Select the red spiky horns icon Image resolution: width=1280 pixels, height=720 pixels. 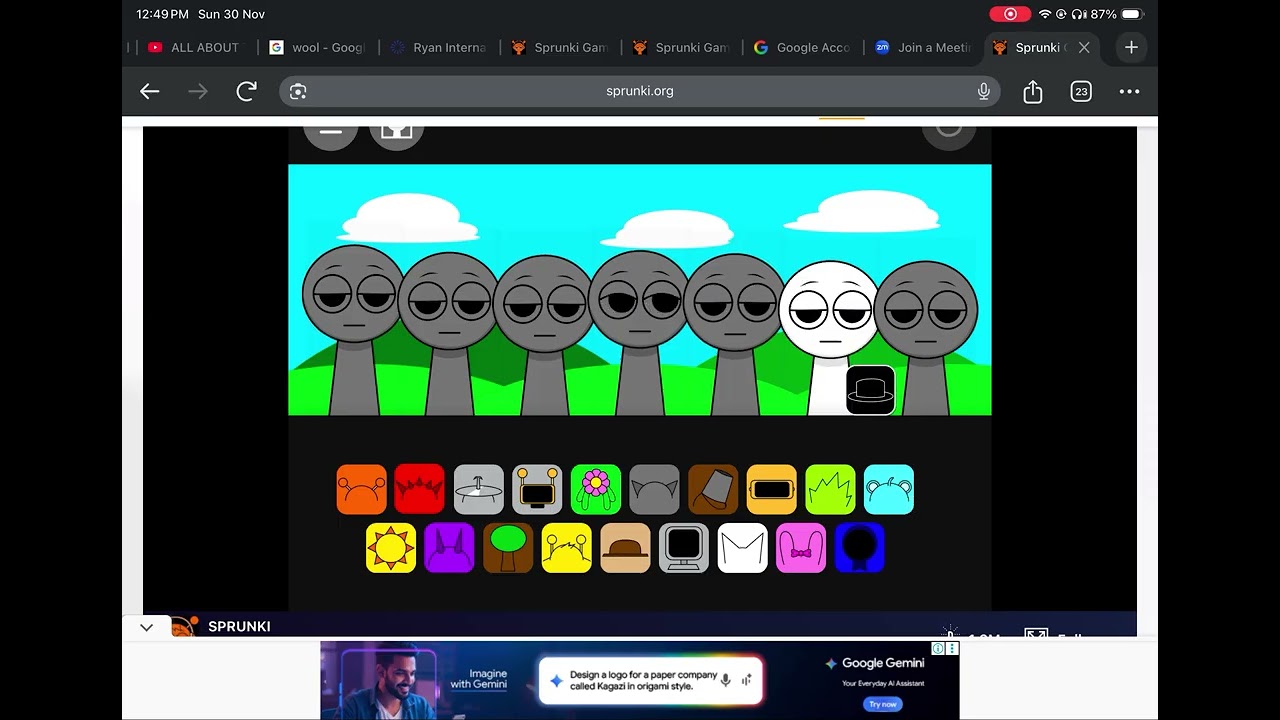[420, 490]
